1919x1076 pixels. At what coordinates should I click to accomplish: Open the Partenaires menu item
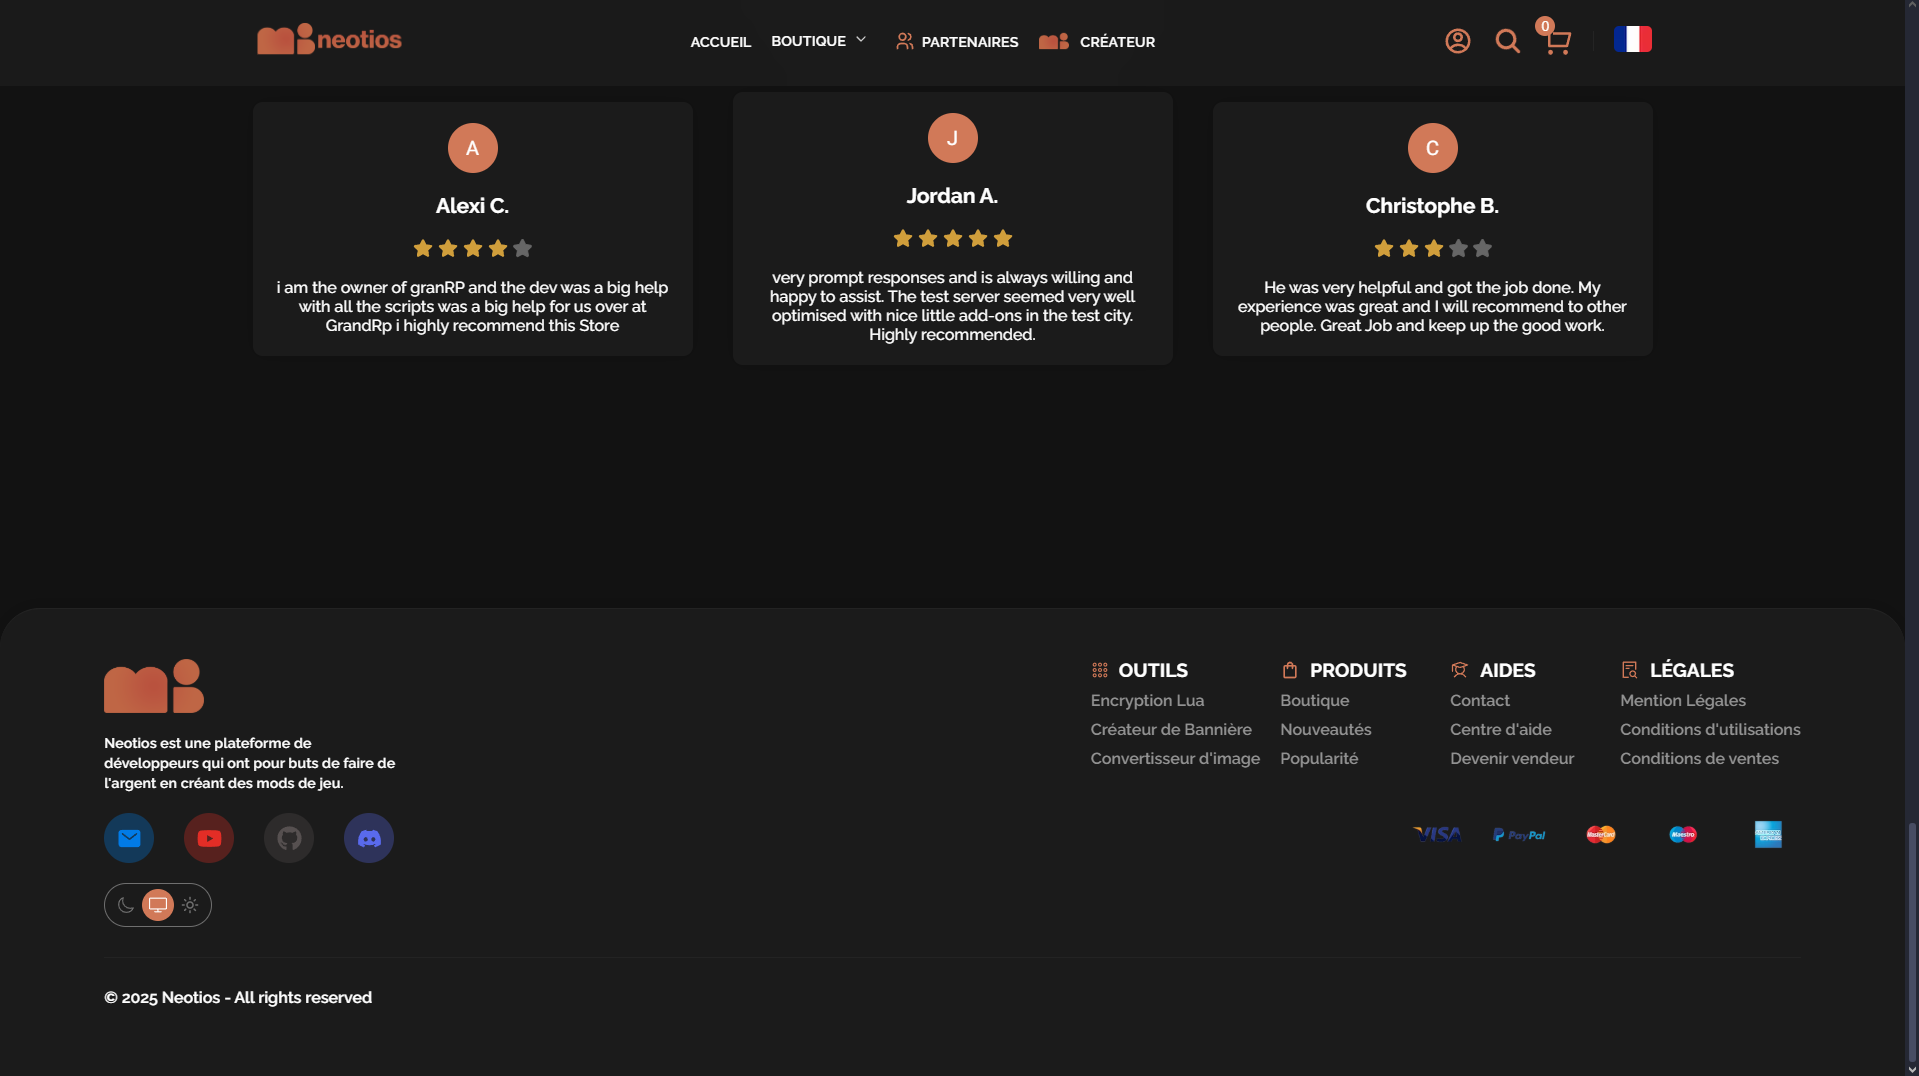[x=957, y=42]
